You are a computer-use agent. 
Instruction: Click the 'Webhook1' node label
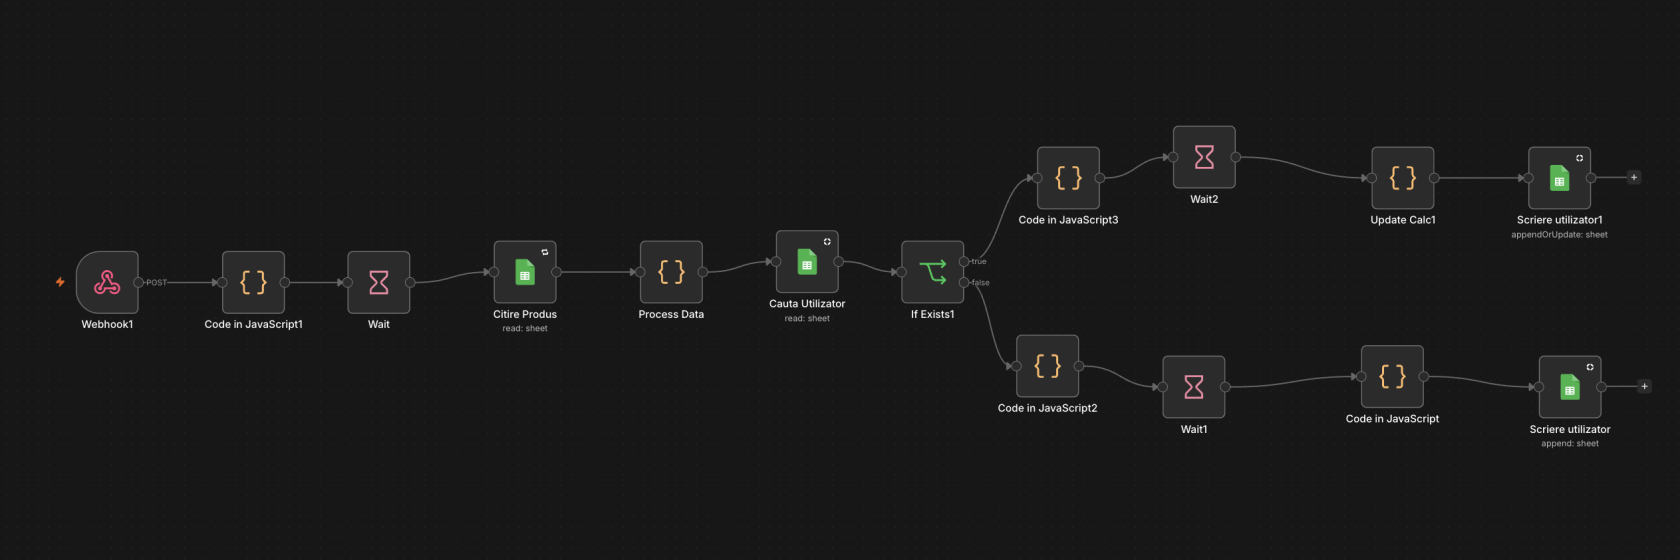point(107,324)
